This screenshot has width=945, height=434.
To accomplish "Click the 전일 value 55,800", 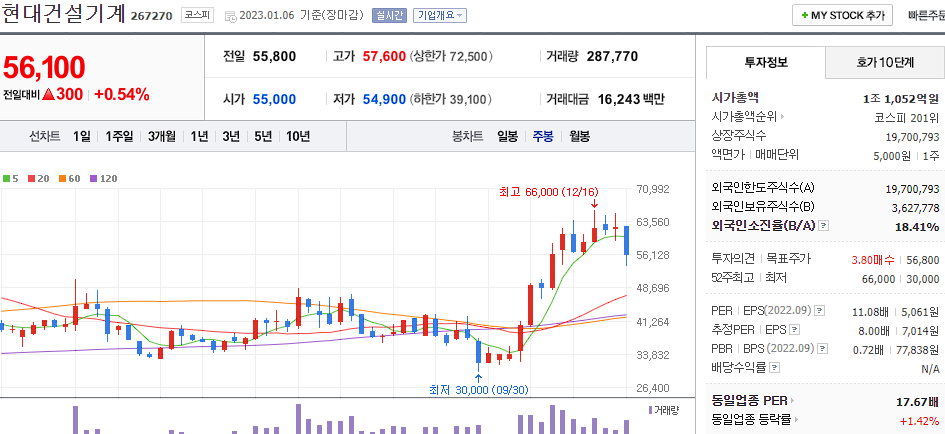I will point(274,57).
